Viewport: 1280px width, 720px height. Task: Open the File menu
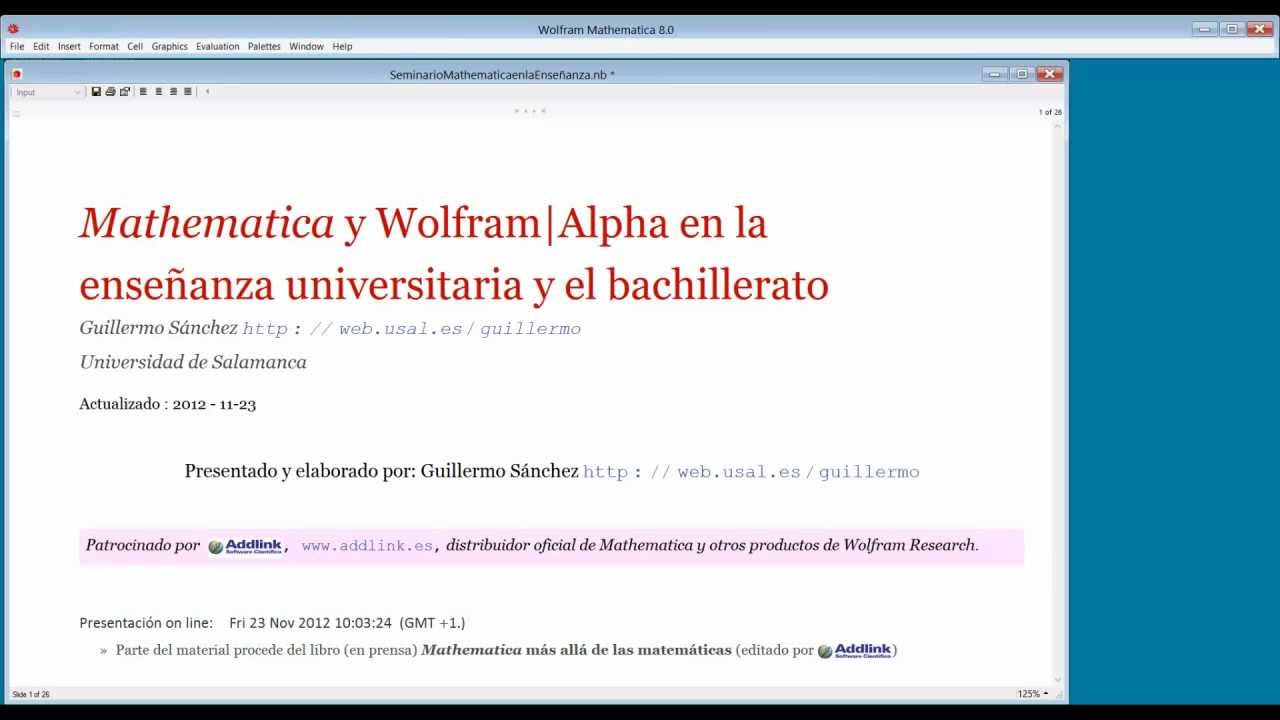click(17, 46)
